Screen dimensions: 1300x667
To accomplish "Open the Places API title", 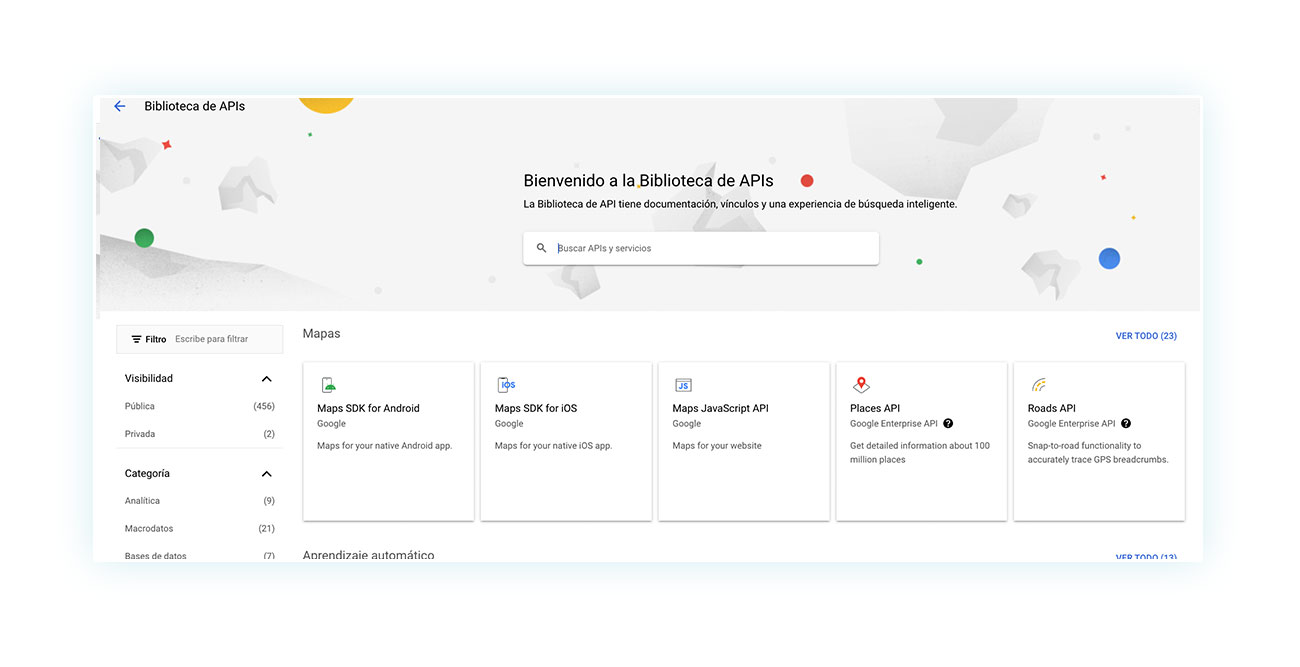I will pos(875,408).
